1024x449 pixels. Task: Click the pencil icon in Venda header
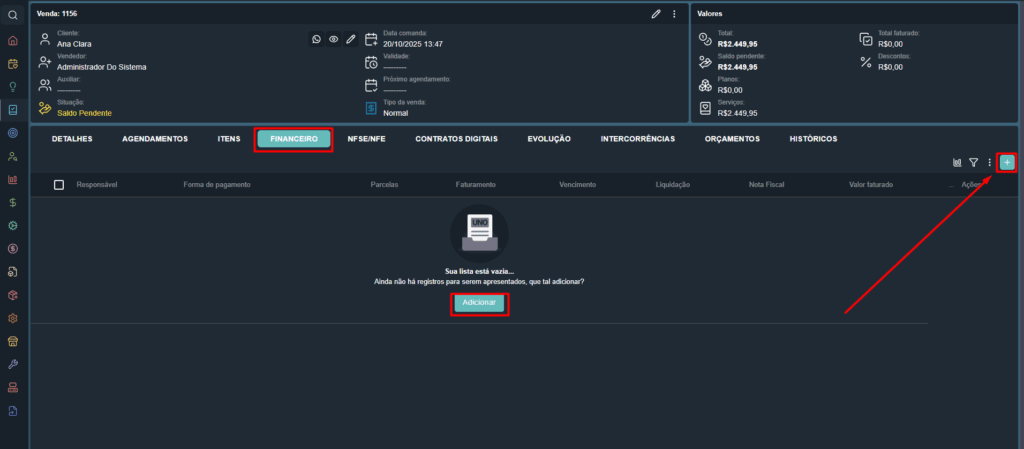pos(656,14)
